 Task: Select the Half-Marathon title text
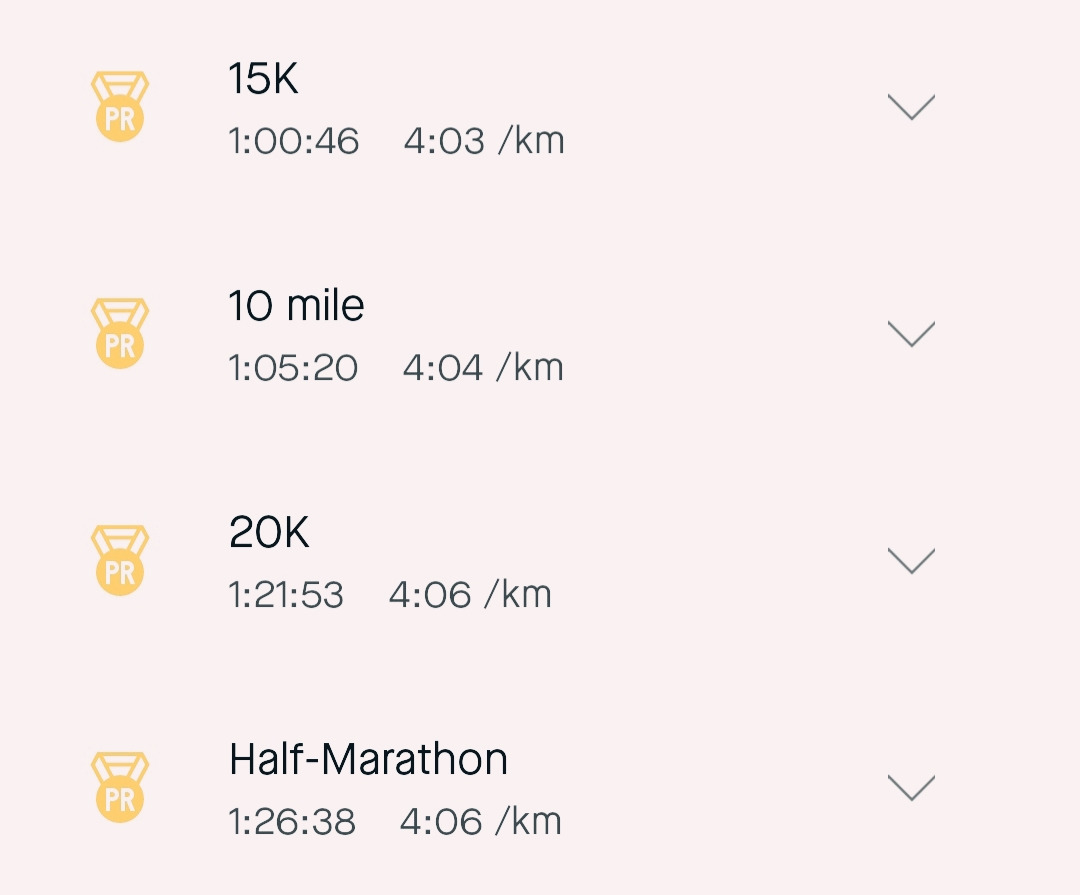click(x=368, y=759)
